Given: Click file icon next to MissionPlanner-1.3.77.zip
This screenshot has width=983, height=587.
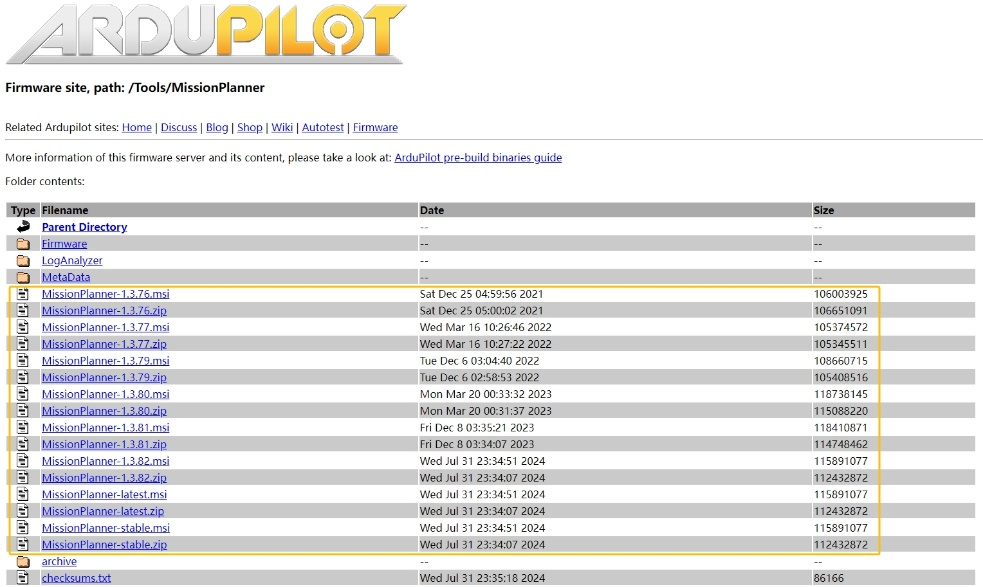Looking at the screenshot, I should pos(23,344).
